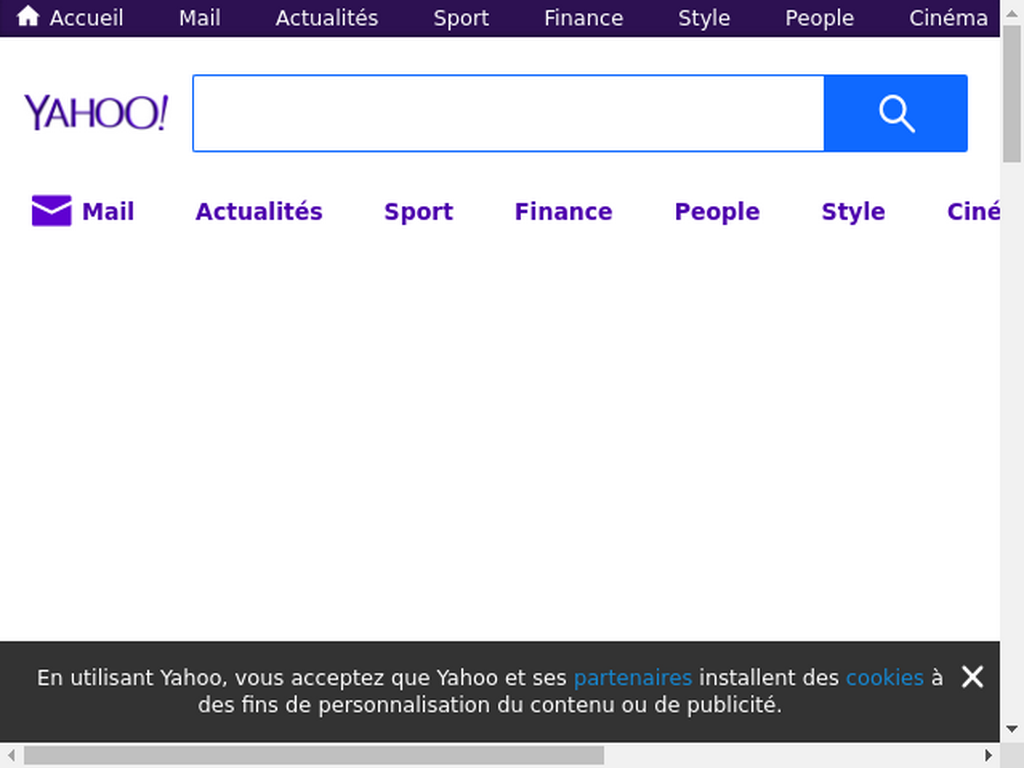Click the Yahoo! logo

click(x=96, y=112)
